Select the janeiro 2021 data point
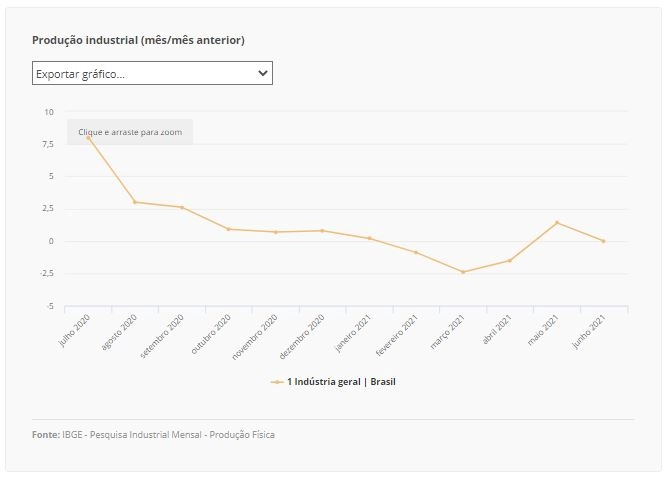The image size is (669, 478). tap(369, 239)
